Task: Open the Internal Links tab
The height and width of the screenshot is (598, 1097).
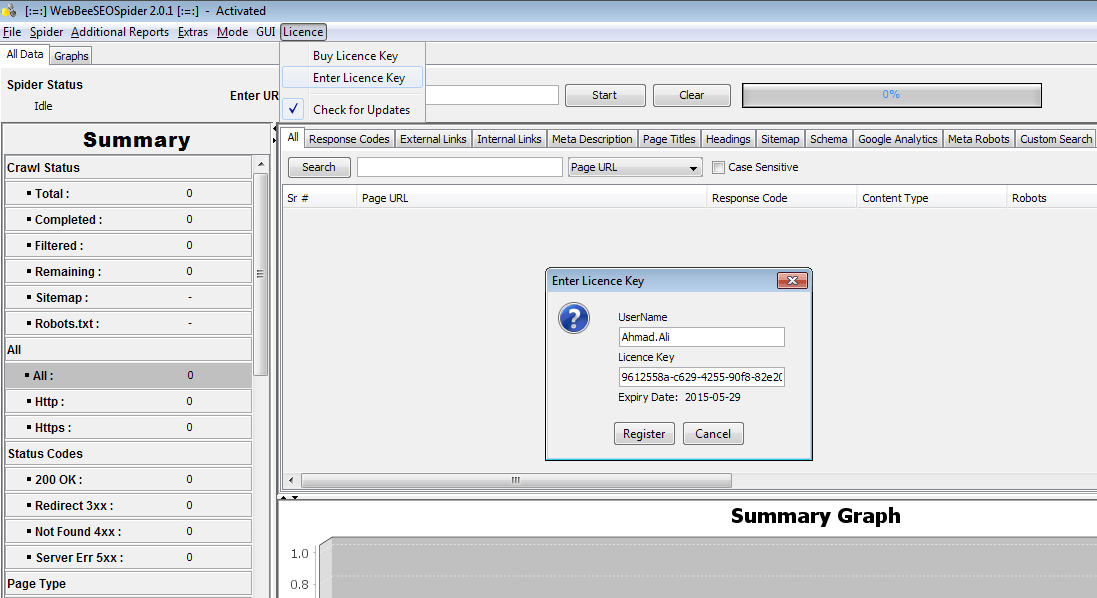Action: [x=509, y=138]
